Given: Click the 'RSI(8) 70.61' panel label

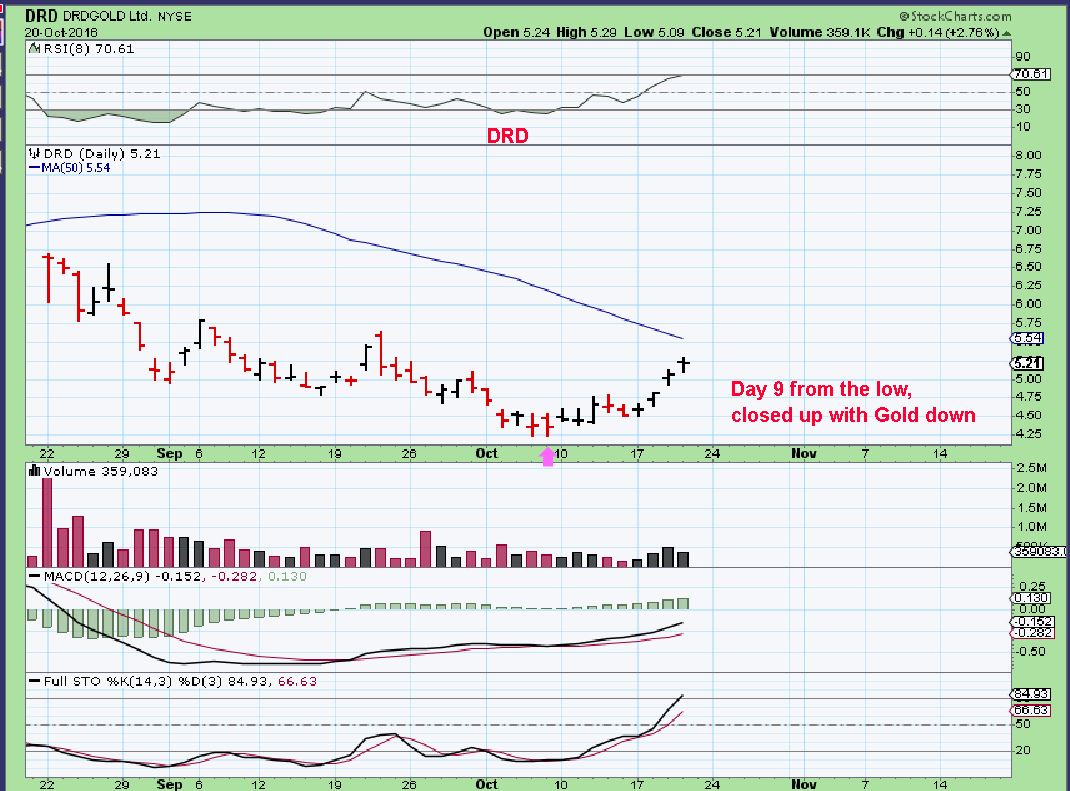Looking at the screenshot, I should point(89,48).
